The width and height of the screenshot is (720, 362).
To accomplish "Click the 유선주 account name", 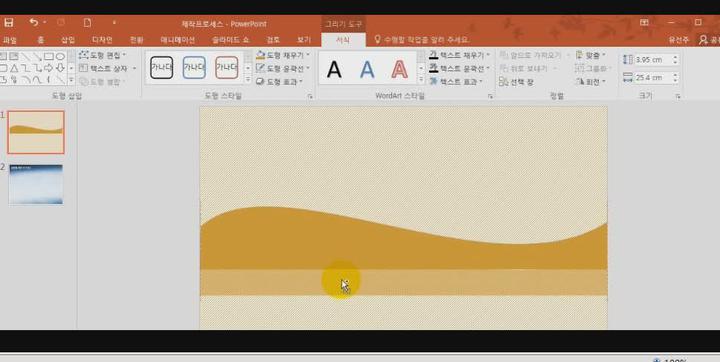I will [679, 40].
